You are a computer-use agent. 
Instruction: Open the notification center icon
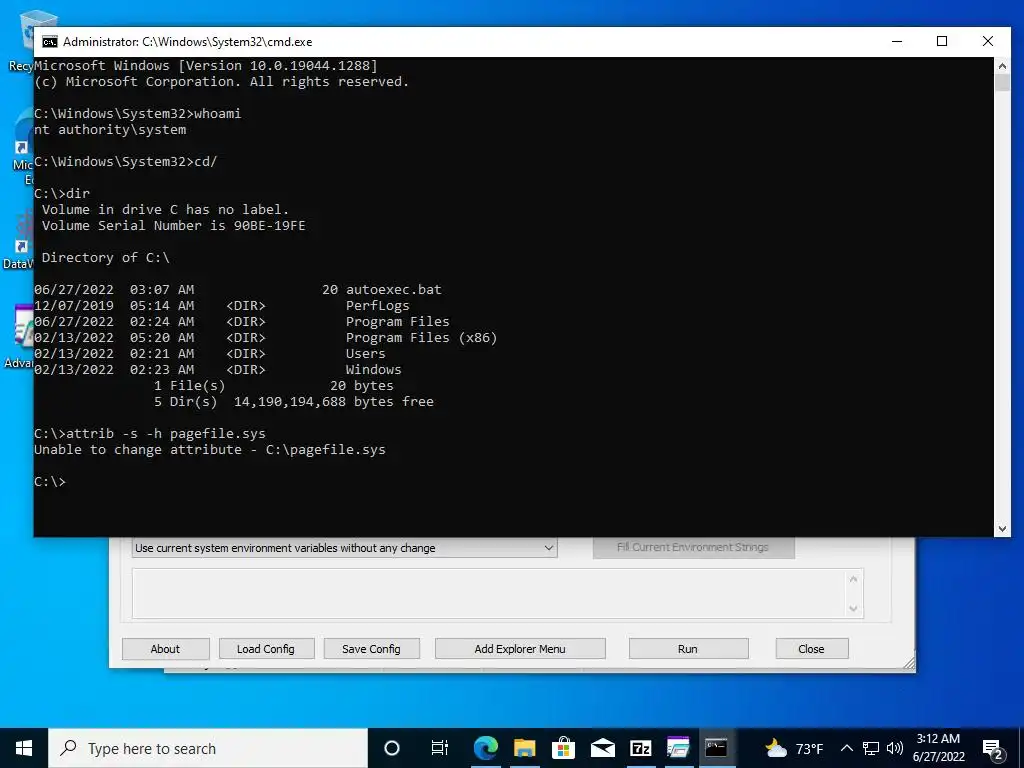pyautogui.click(x=993, y=748)
